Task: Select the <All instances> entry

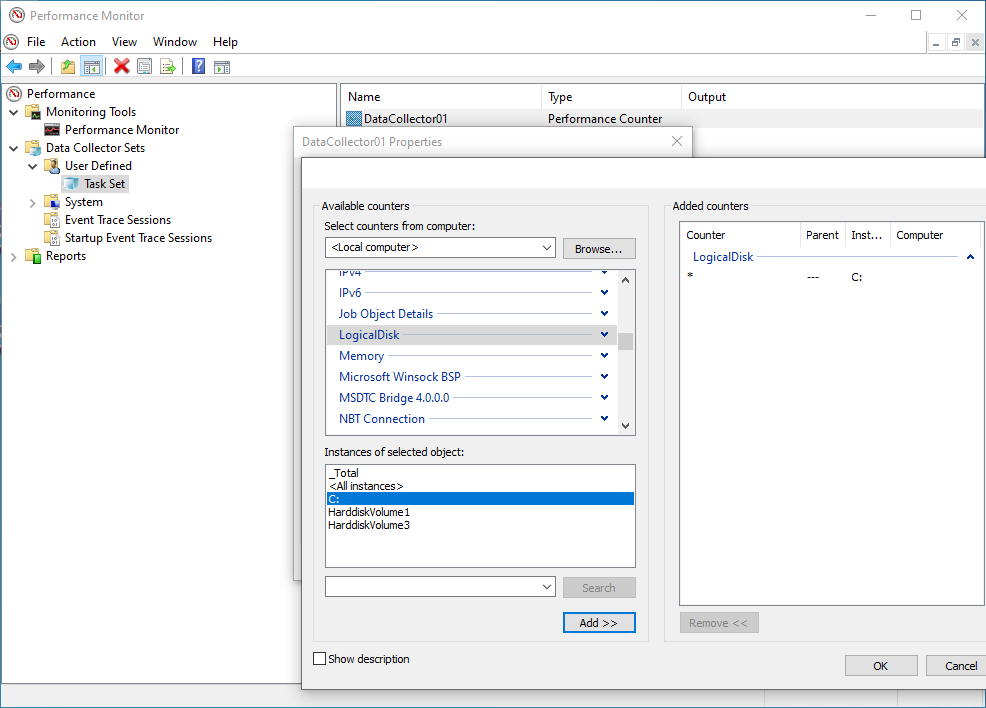Action: 366,485
